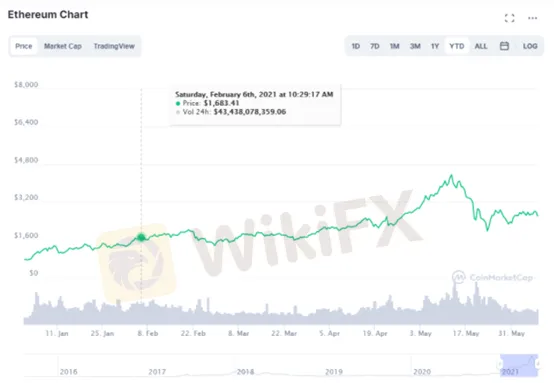554x383 pixels.
Task: Select the 1D time range
Action: (x=355, y=46)
